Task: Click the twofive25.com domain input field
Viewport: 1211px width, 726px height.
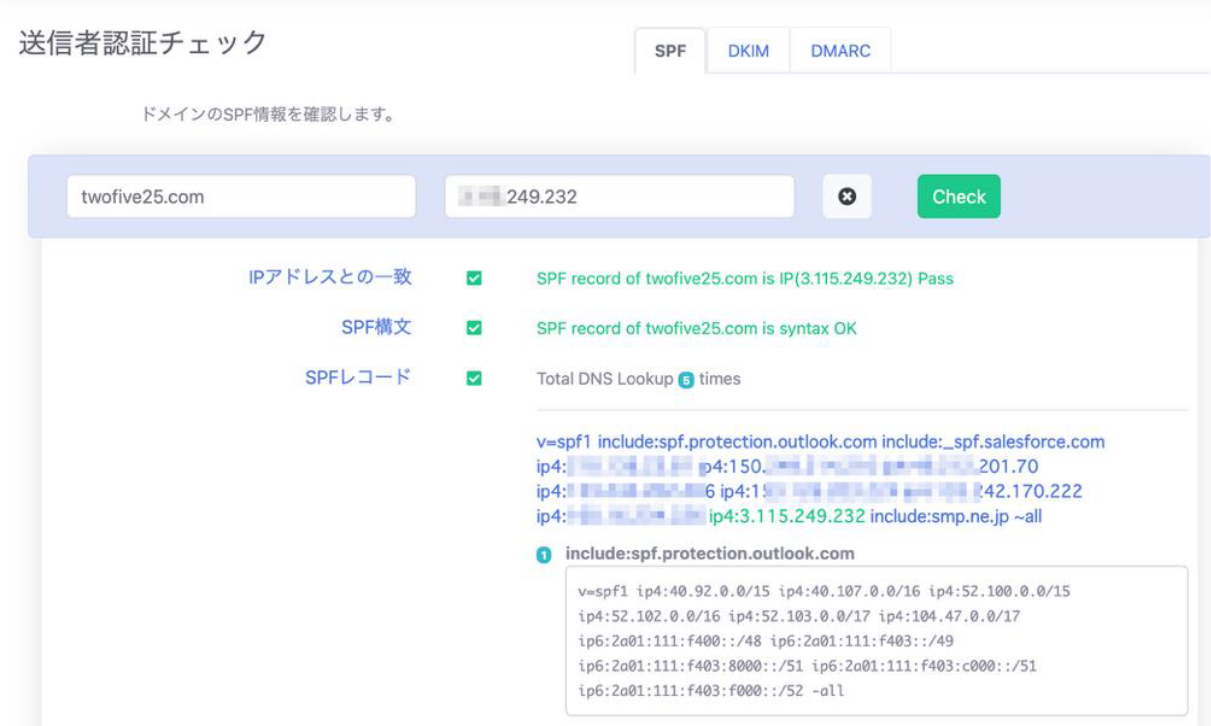Action: (240, 196)
